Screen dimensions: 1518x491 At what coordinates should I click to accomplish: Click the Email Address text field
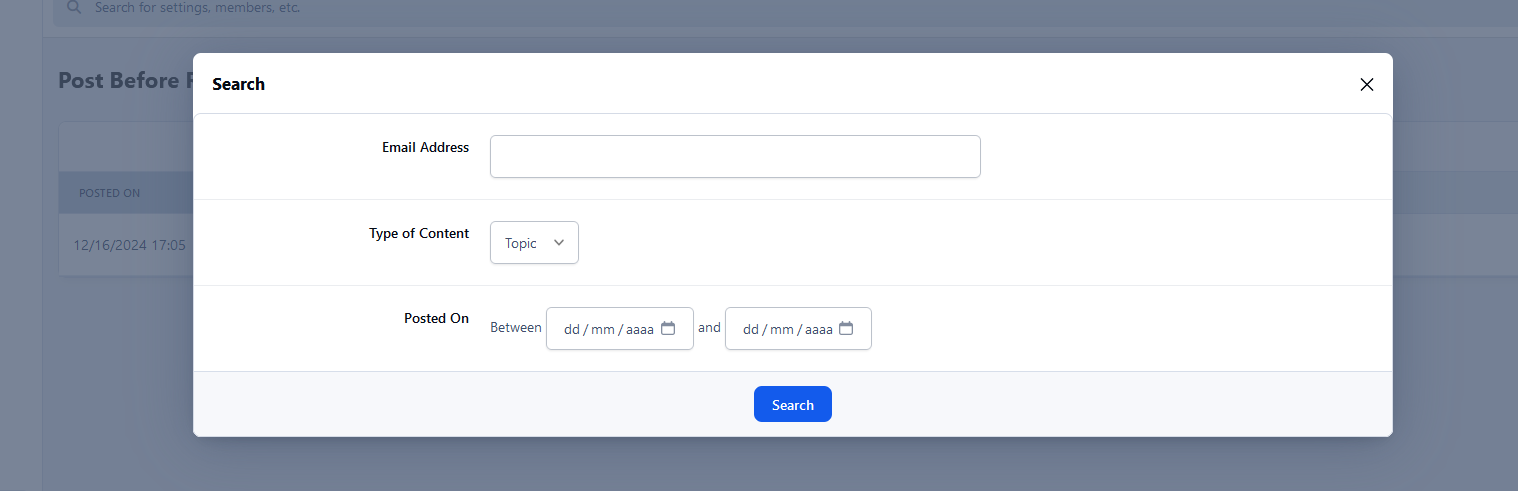(735, 157)
